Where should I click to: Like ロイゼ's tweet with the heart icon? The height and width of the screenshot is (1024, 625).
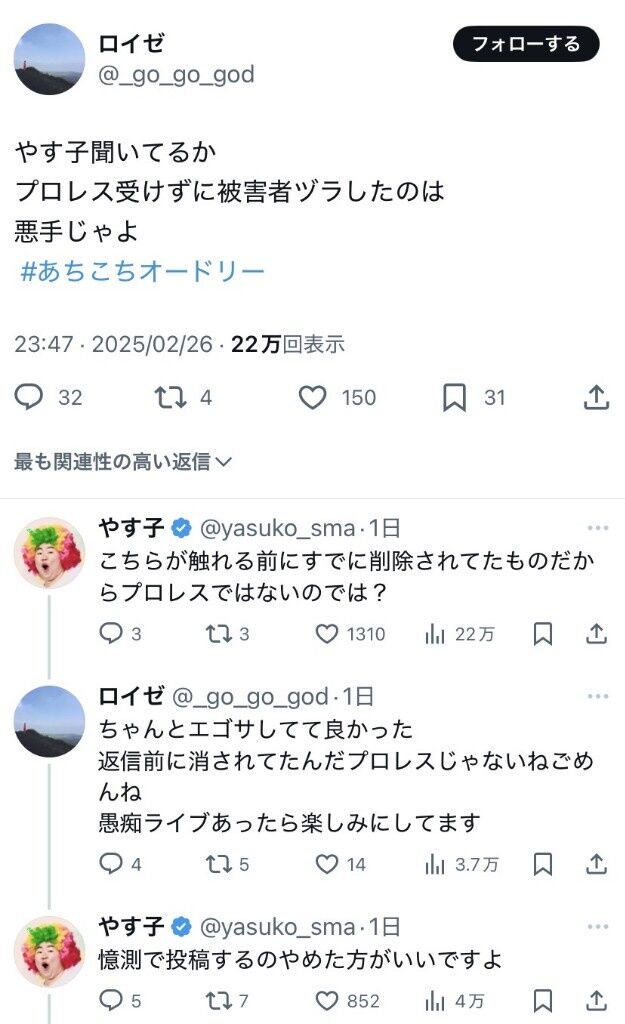click(x=312, y=398)
